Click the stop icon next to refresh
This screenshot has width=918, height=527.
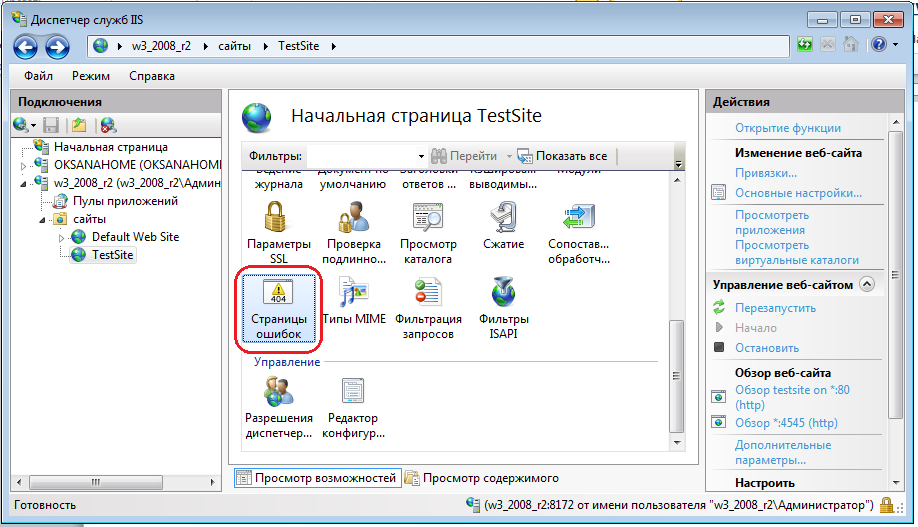tap(827, 45)
